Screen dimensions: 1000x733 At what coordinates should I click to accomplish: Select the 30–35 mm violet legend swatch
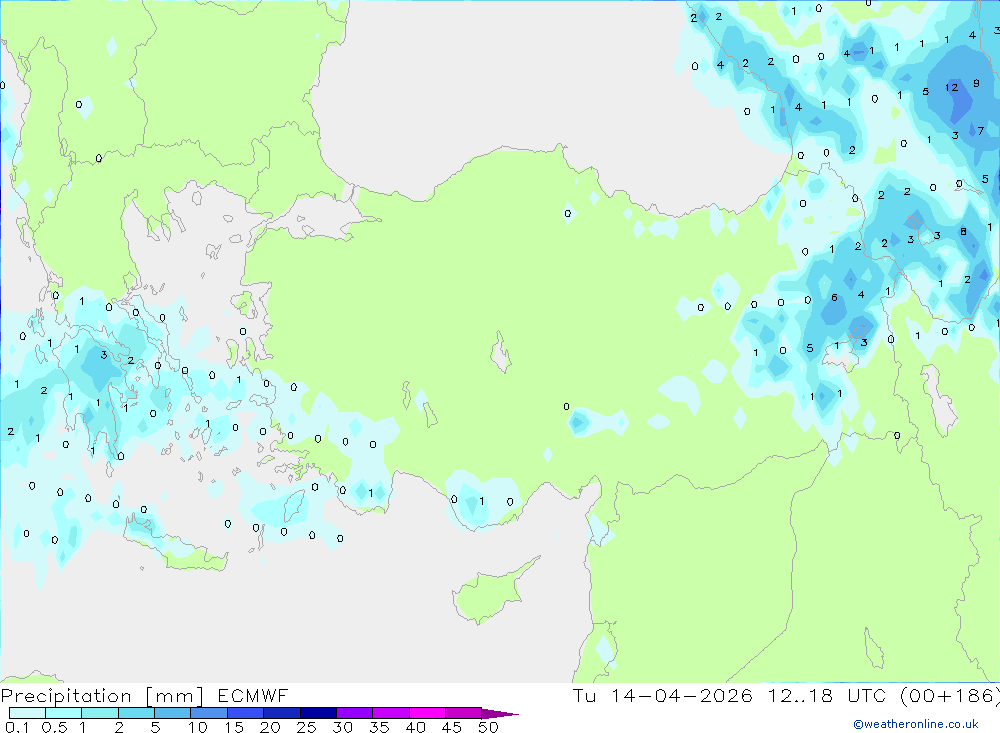(354, 713)
